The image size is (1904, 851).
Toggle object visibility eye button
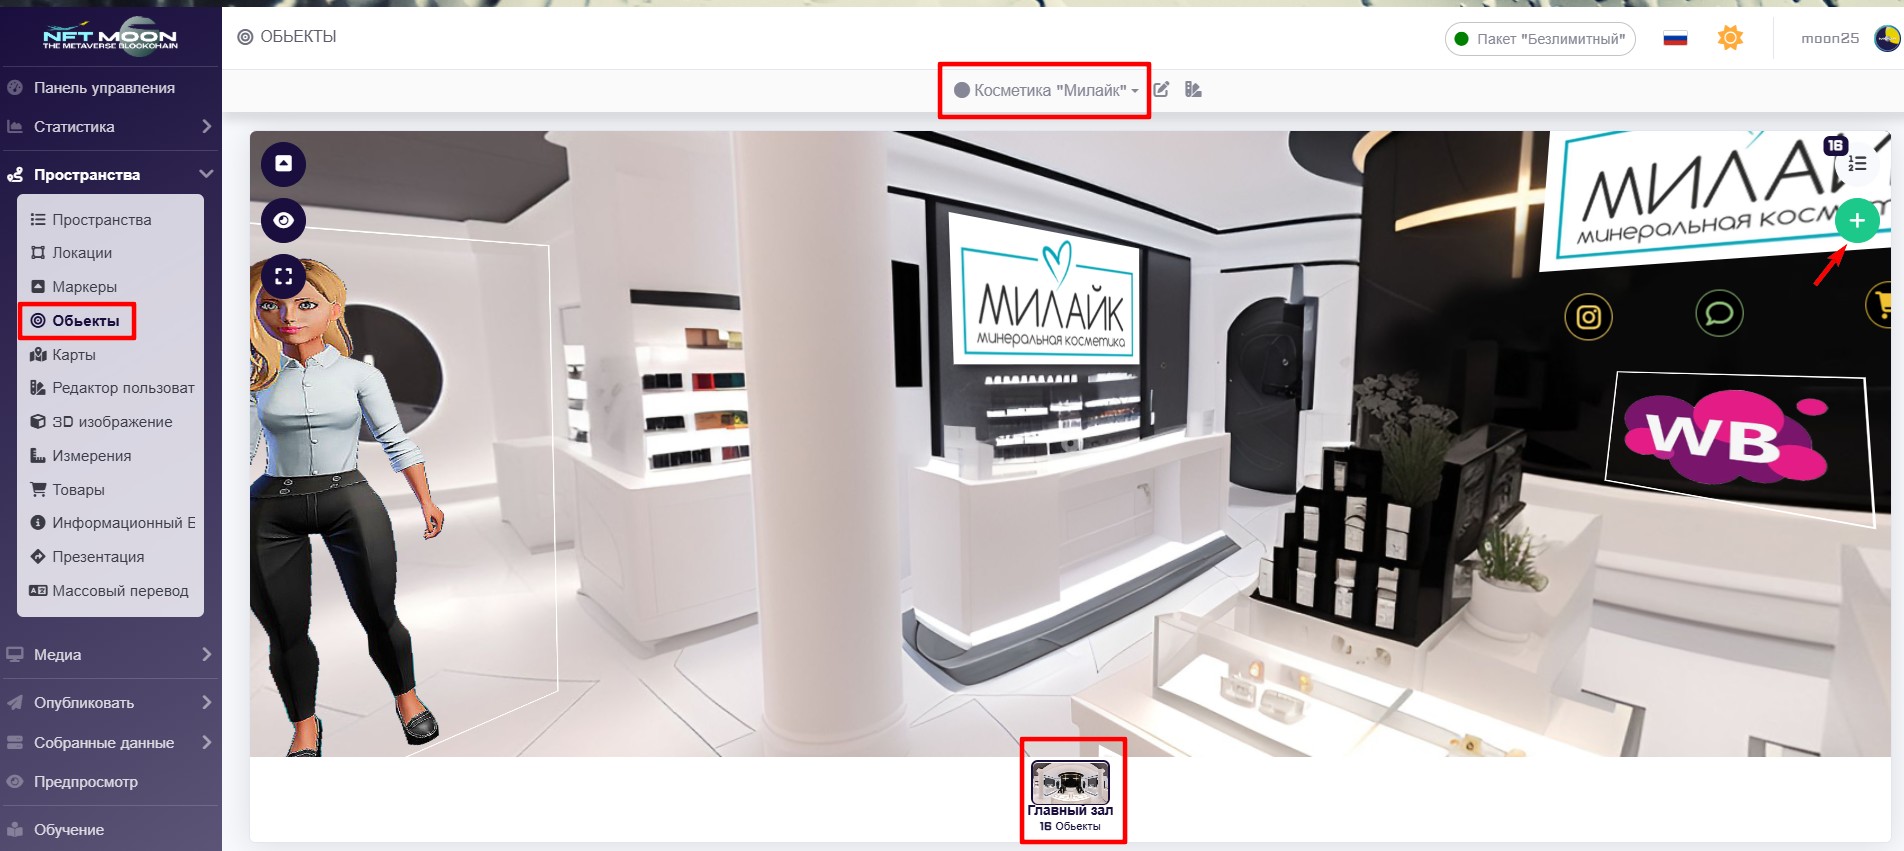tap(284, 220)
